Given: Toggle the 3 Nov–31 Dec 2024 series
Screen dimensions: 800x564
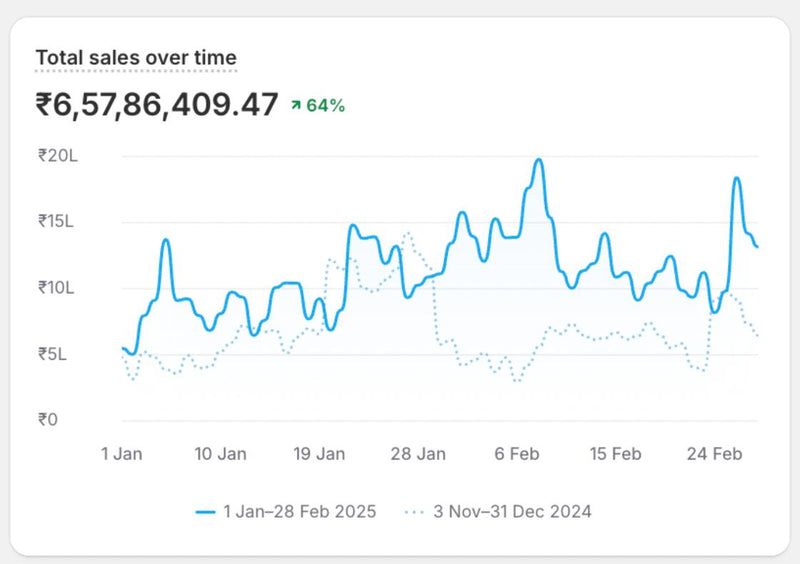Looking at the screenshot, I should pyautogui.click(x=512, y=512).
